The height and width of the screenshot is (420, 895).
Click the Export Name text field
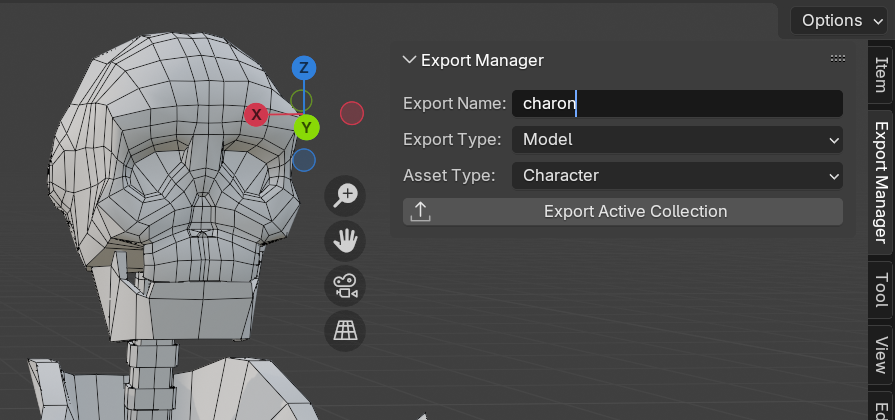677,104
